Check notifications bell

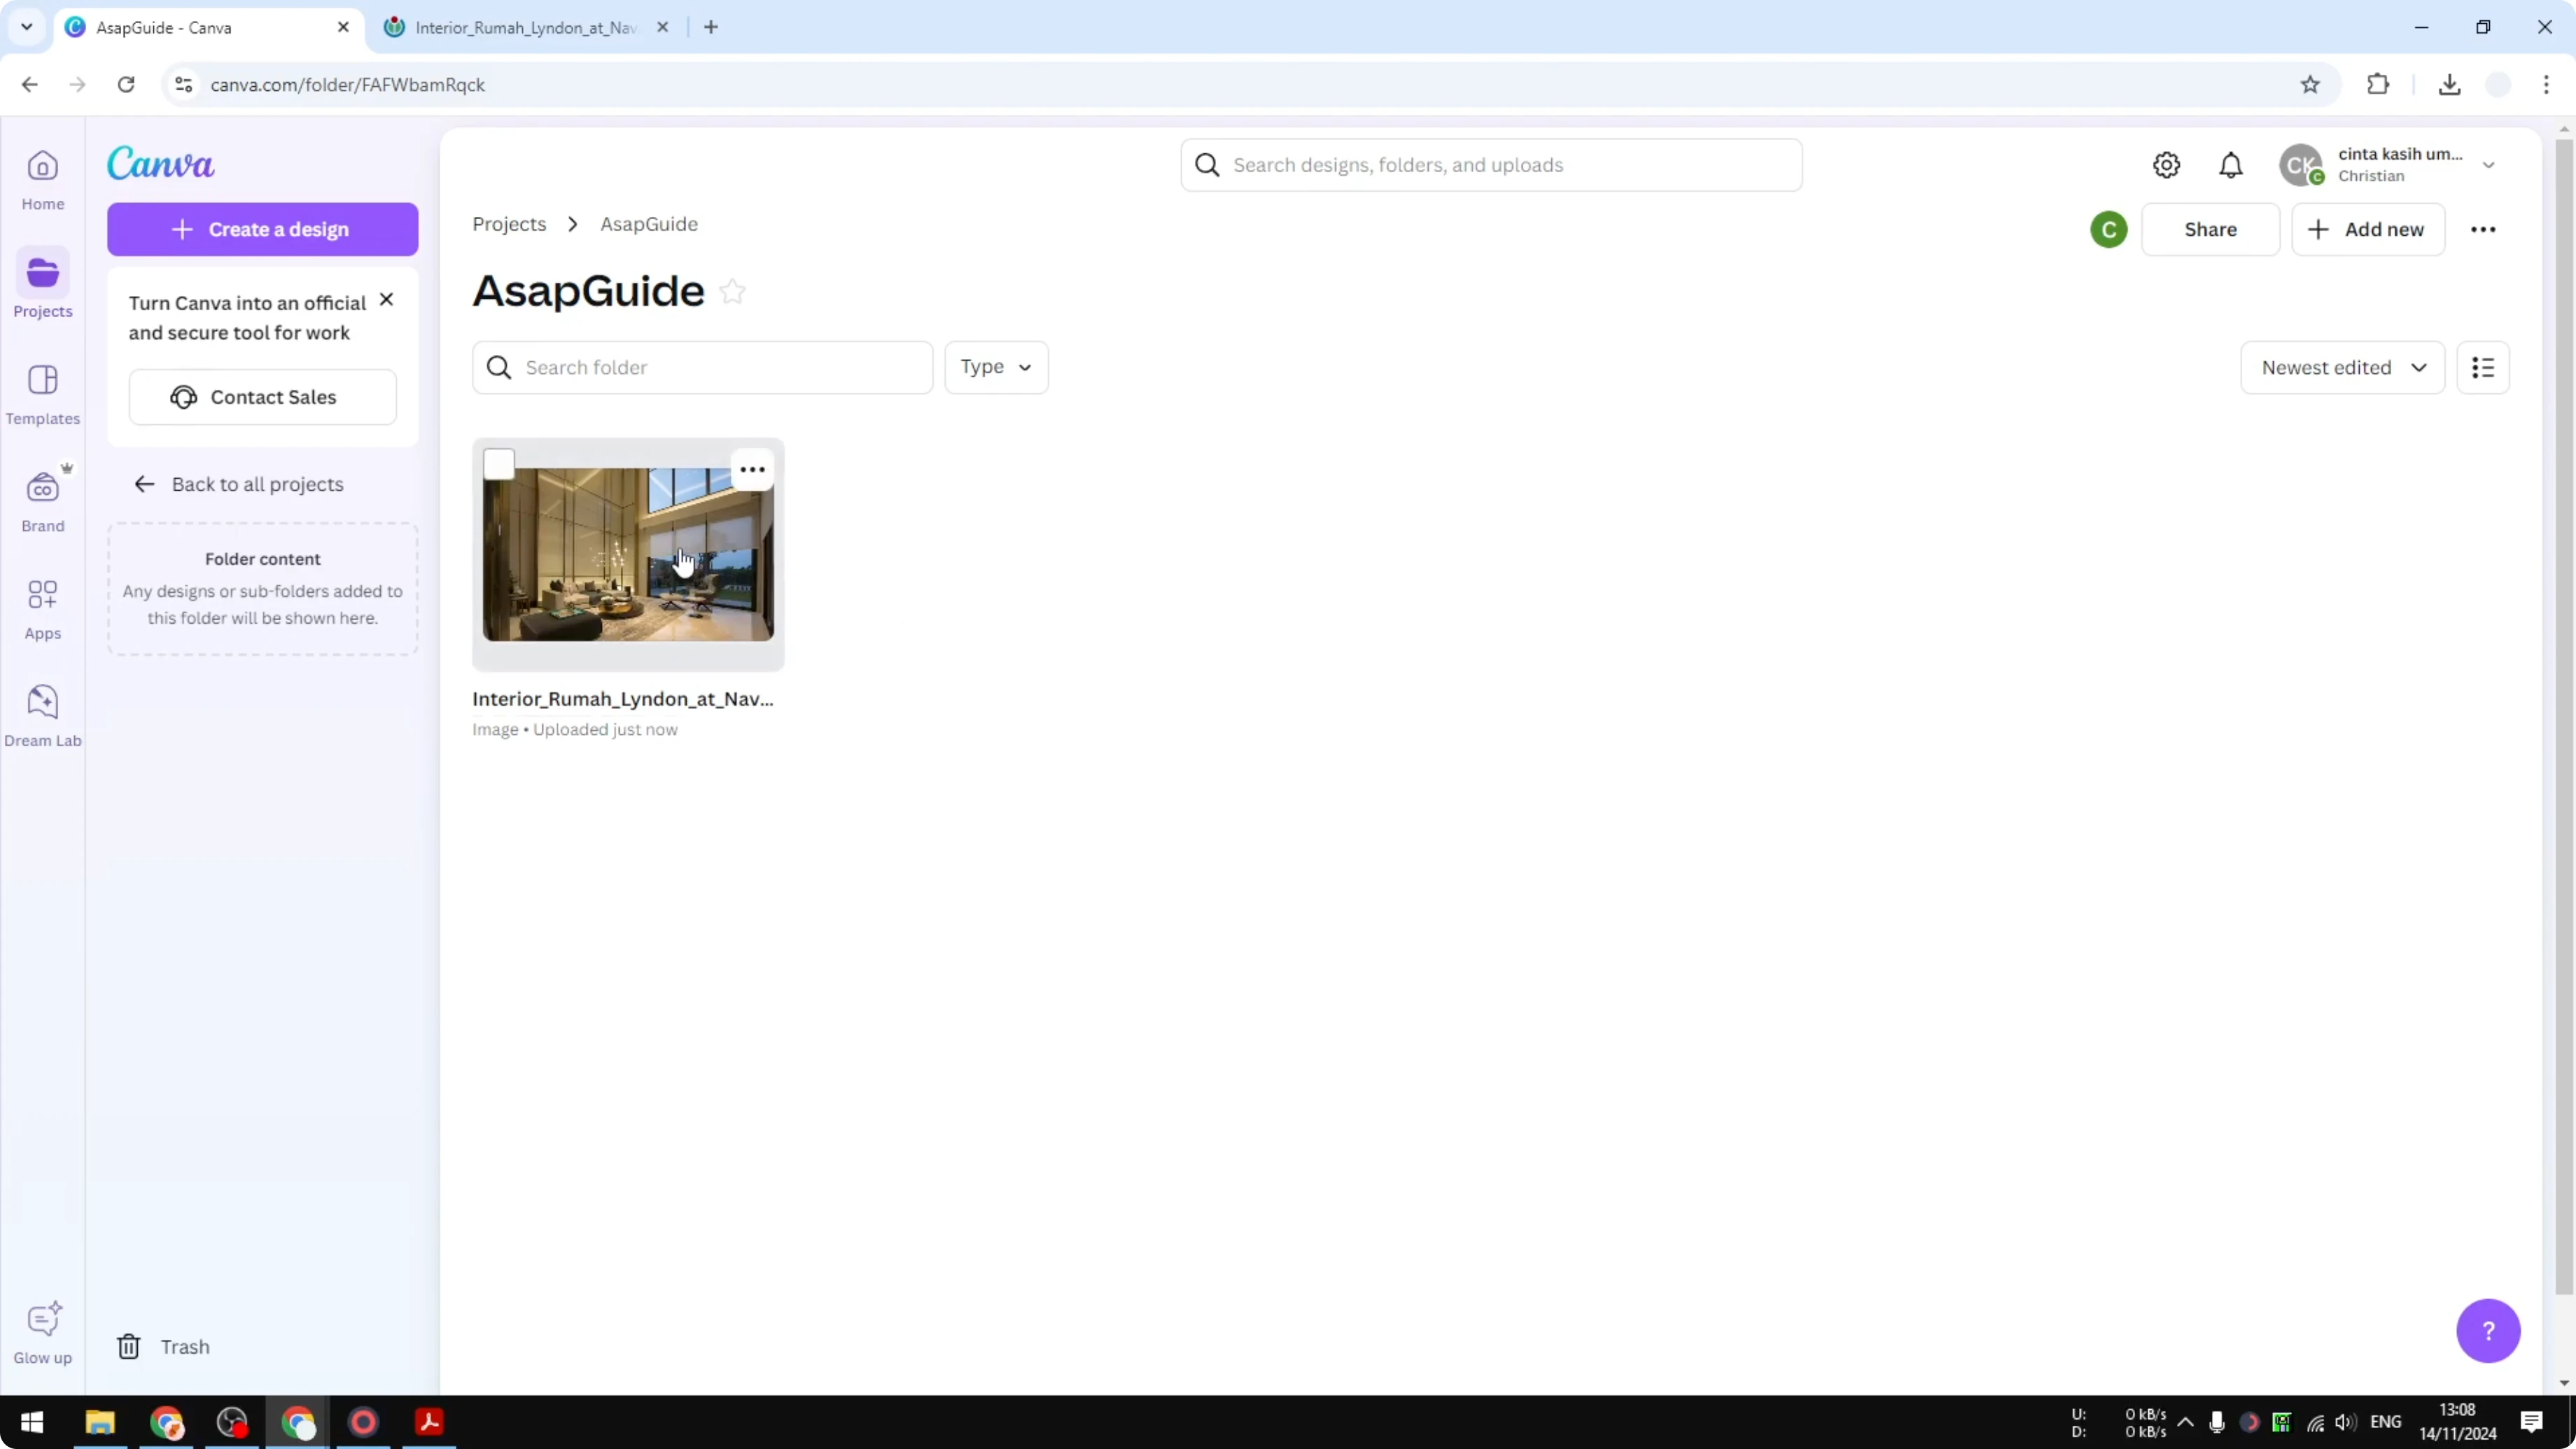point(2231,164)
